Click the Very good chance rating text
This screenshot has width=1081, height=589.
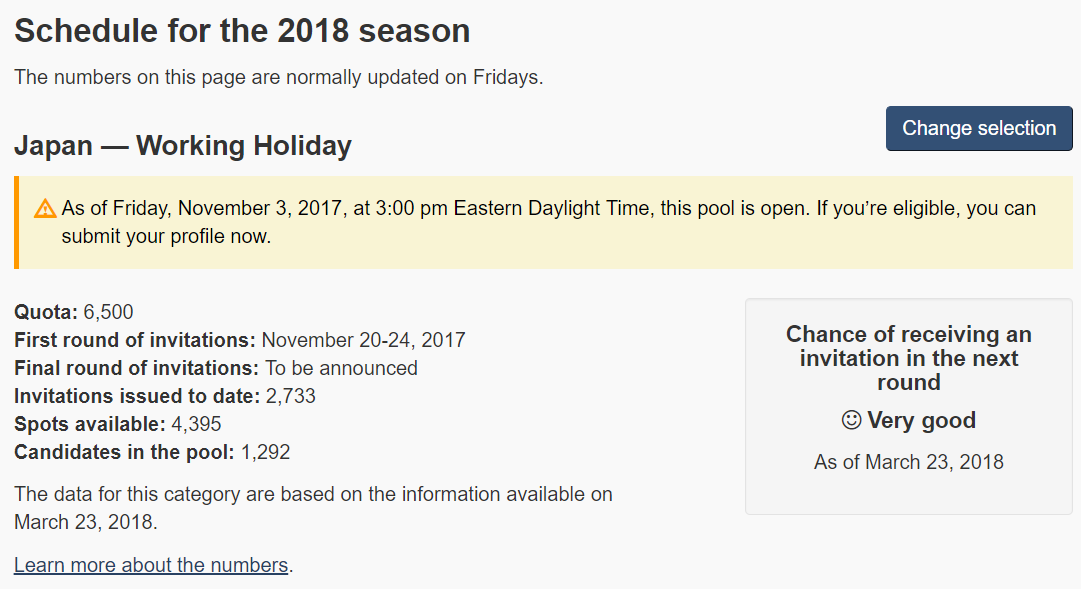[921, 420]
